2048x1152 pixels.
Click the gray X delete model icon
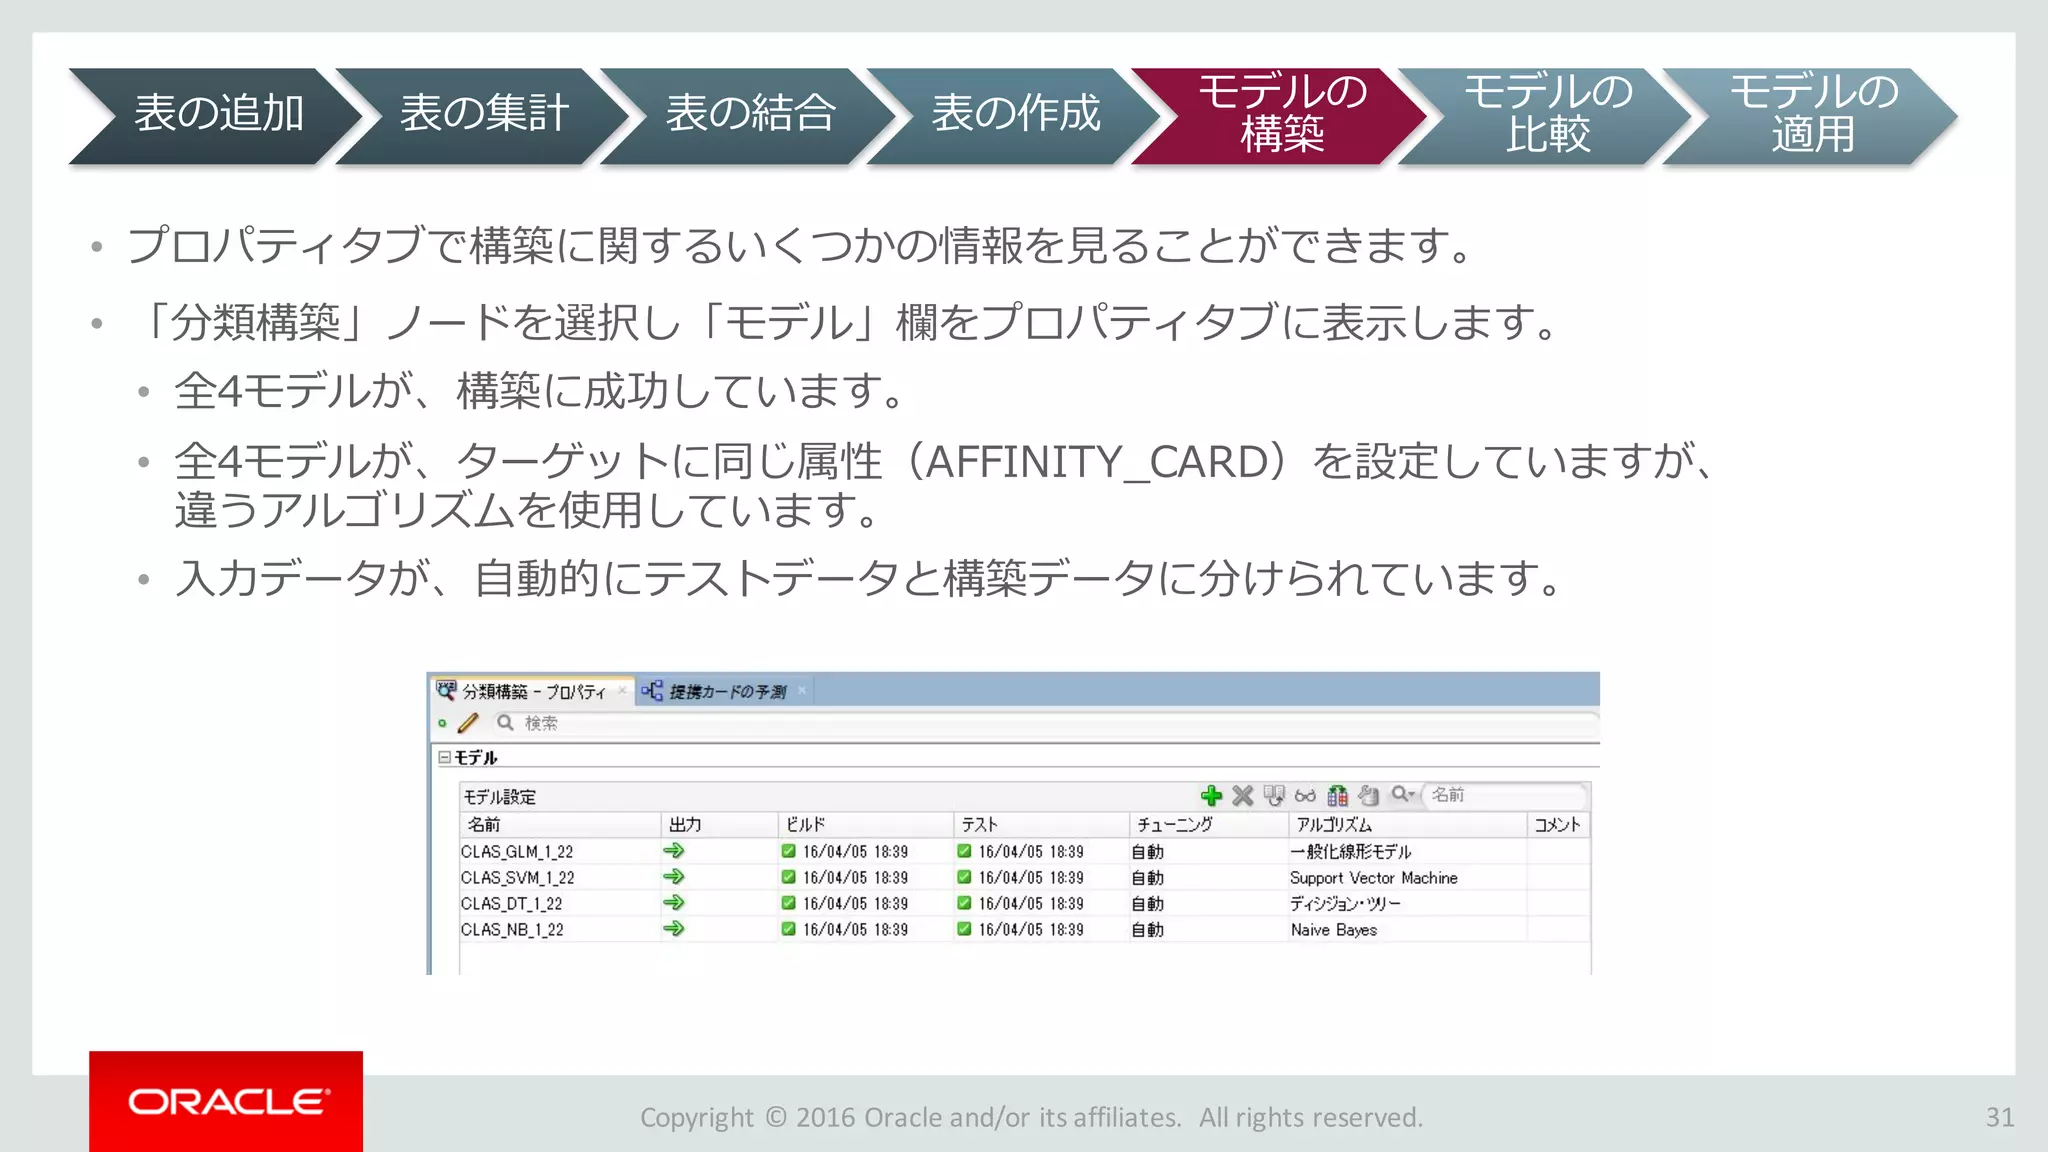click(1242, 795)
